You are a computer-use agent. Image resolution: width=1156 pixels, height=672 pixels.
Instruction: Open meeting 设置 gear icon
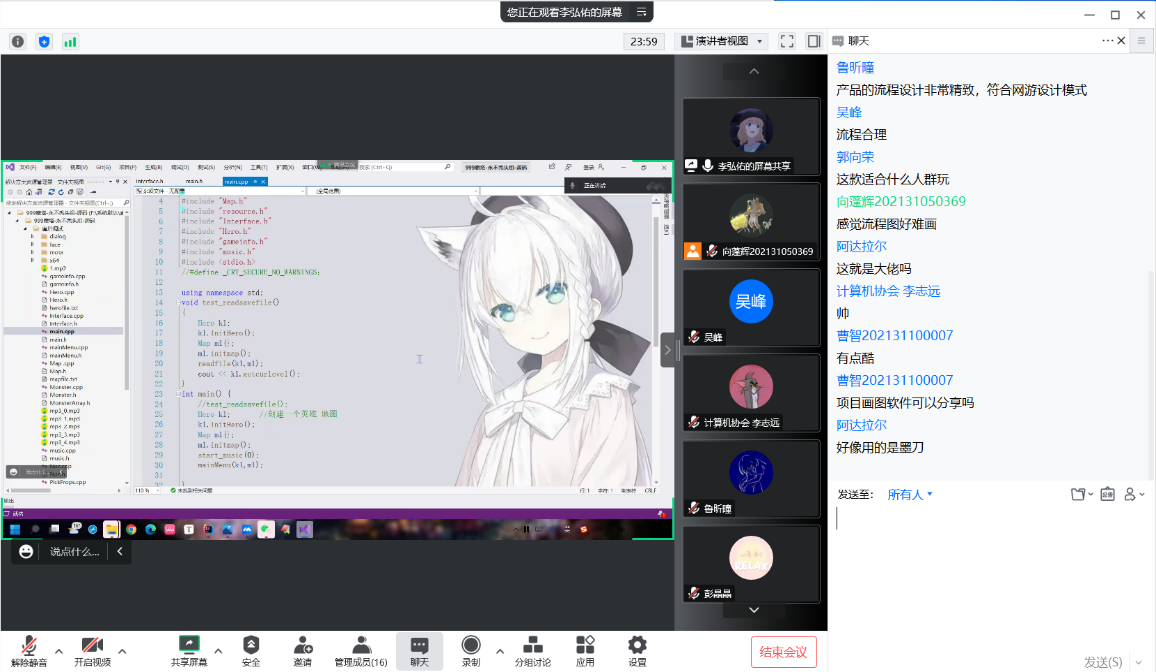(x=637, y=651)
